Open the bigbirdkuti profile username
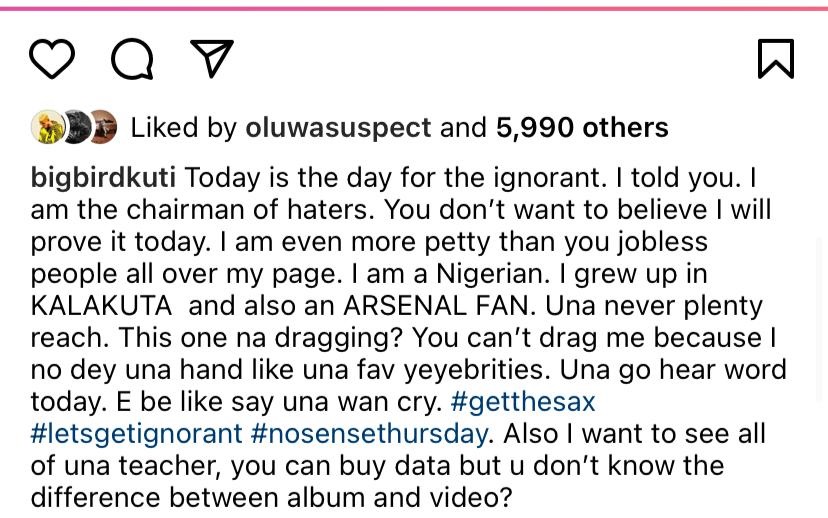 point(103,178)
